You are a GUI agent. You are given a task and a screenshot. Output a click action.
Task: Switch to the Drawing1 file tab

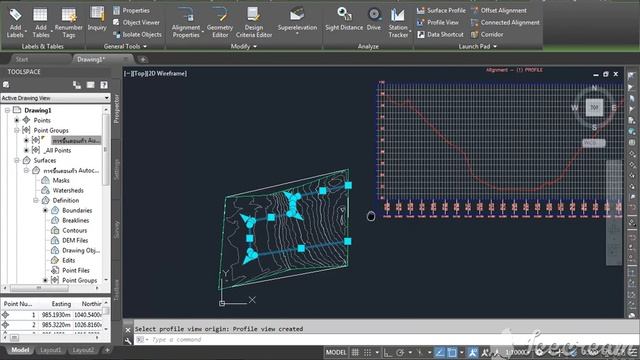pyautogui.click(x=91, y=59)
